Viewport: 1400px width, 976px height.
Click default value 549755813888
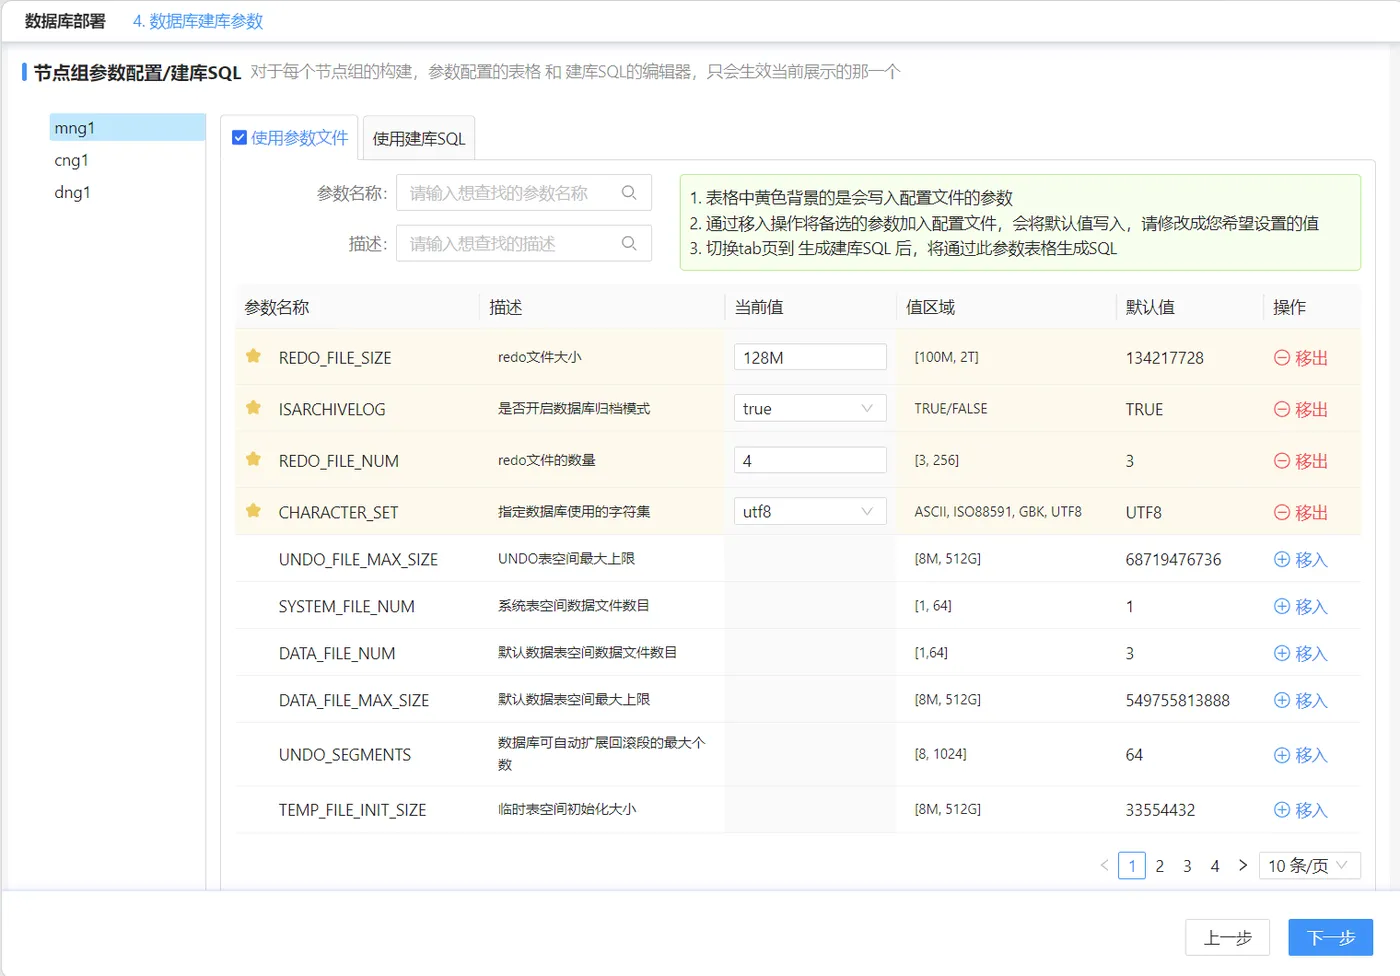(1177, 701)
